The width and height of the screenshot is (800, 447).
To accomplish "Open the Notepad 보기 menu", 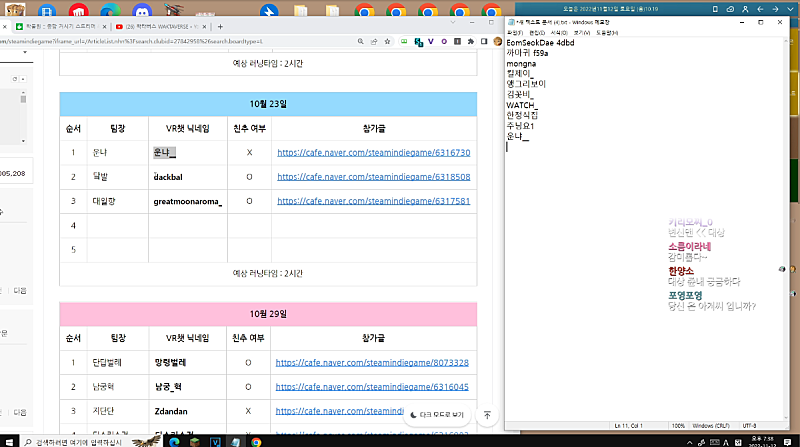I will (582, 33).
